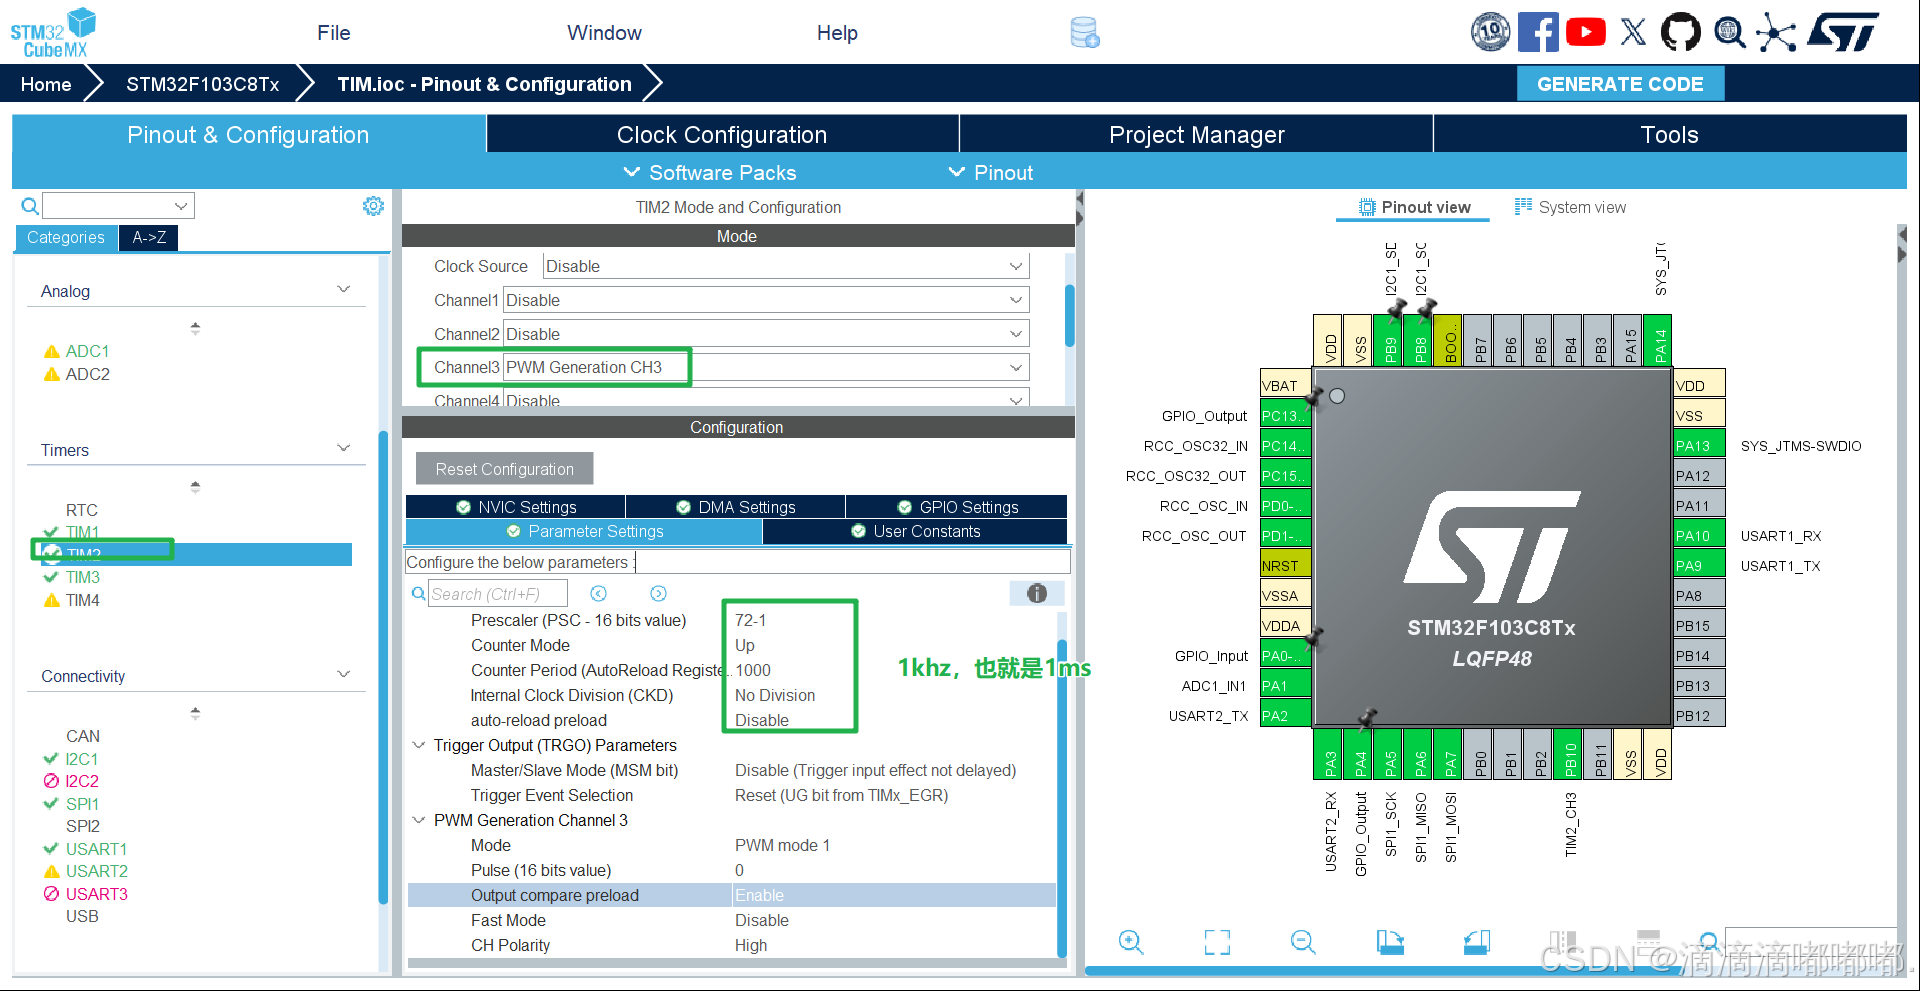Click the ST logo icon
The width and height of the screenshot is (1920, 991).
tap(1843, 32)
